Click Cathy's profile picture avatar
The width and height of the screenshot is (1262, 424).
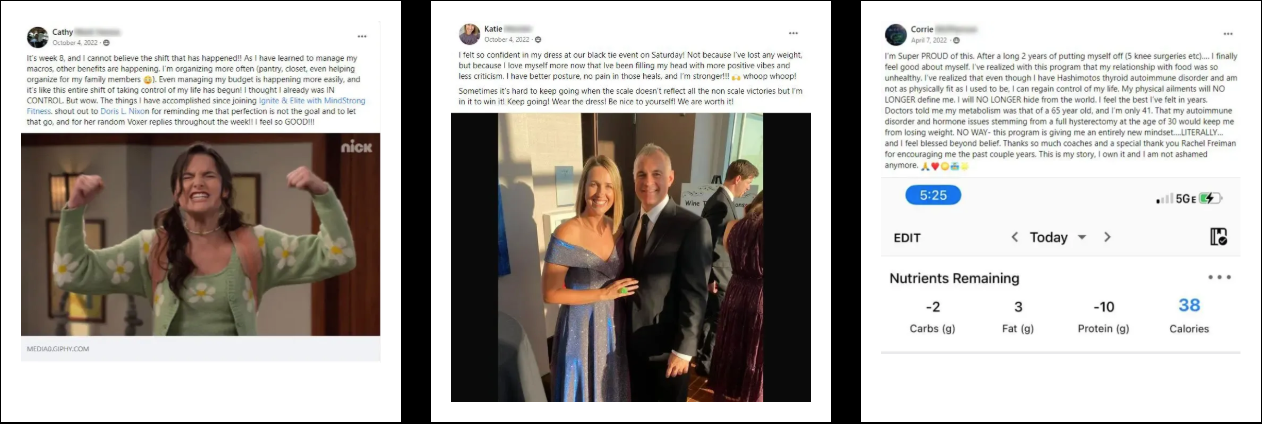pyautogui.click(x=37, y=37)
